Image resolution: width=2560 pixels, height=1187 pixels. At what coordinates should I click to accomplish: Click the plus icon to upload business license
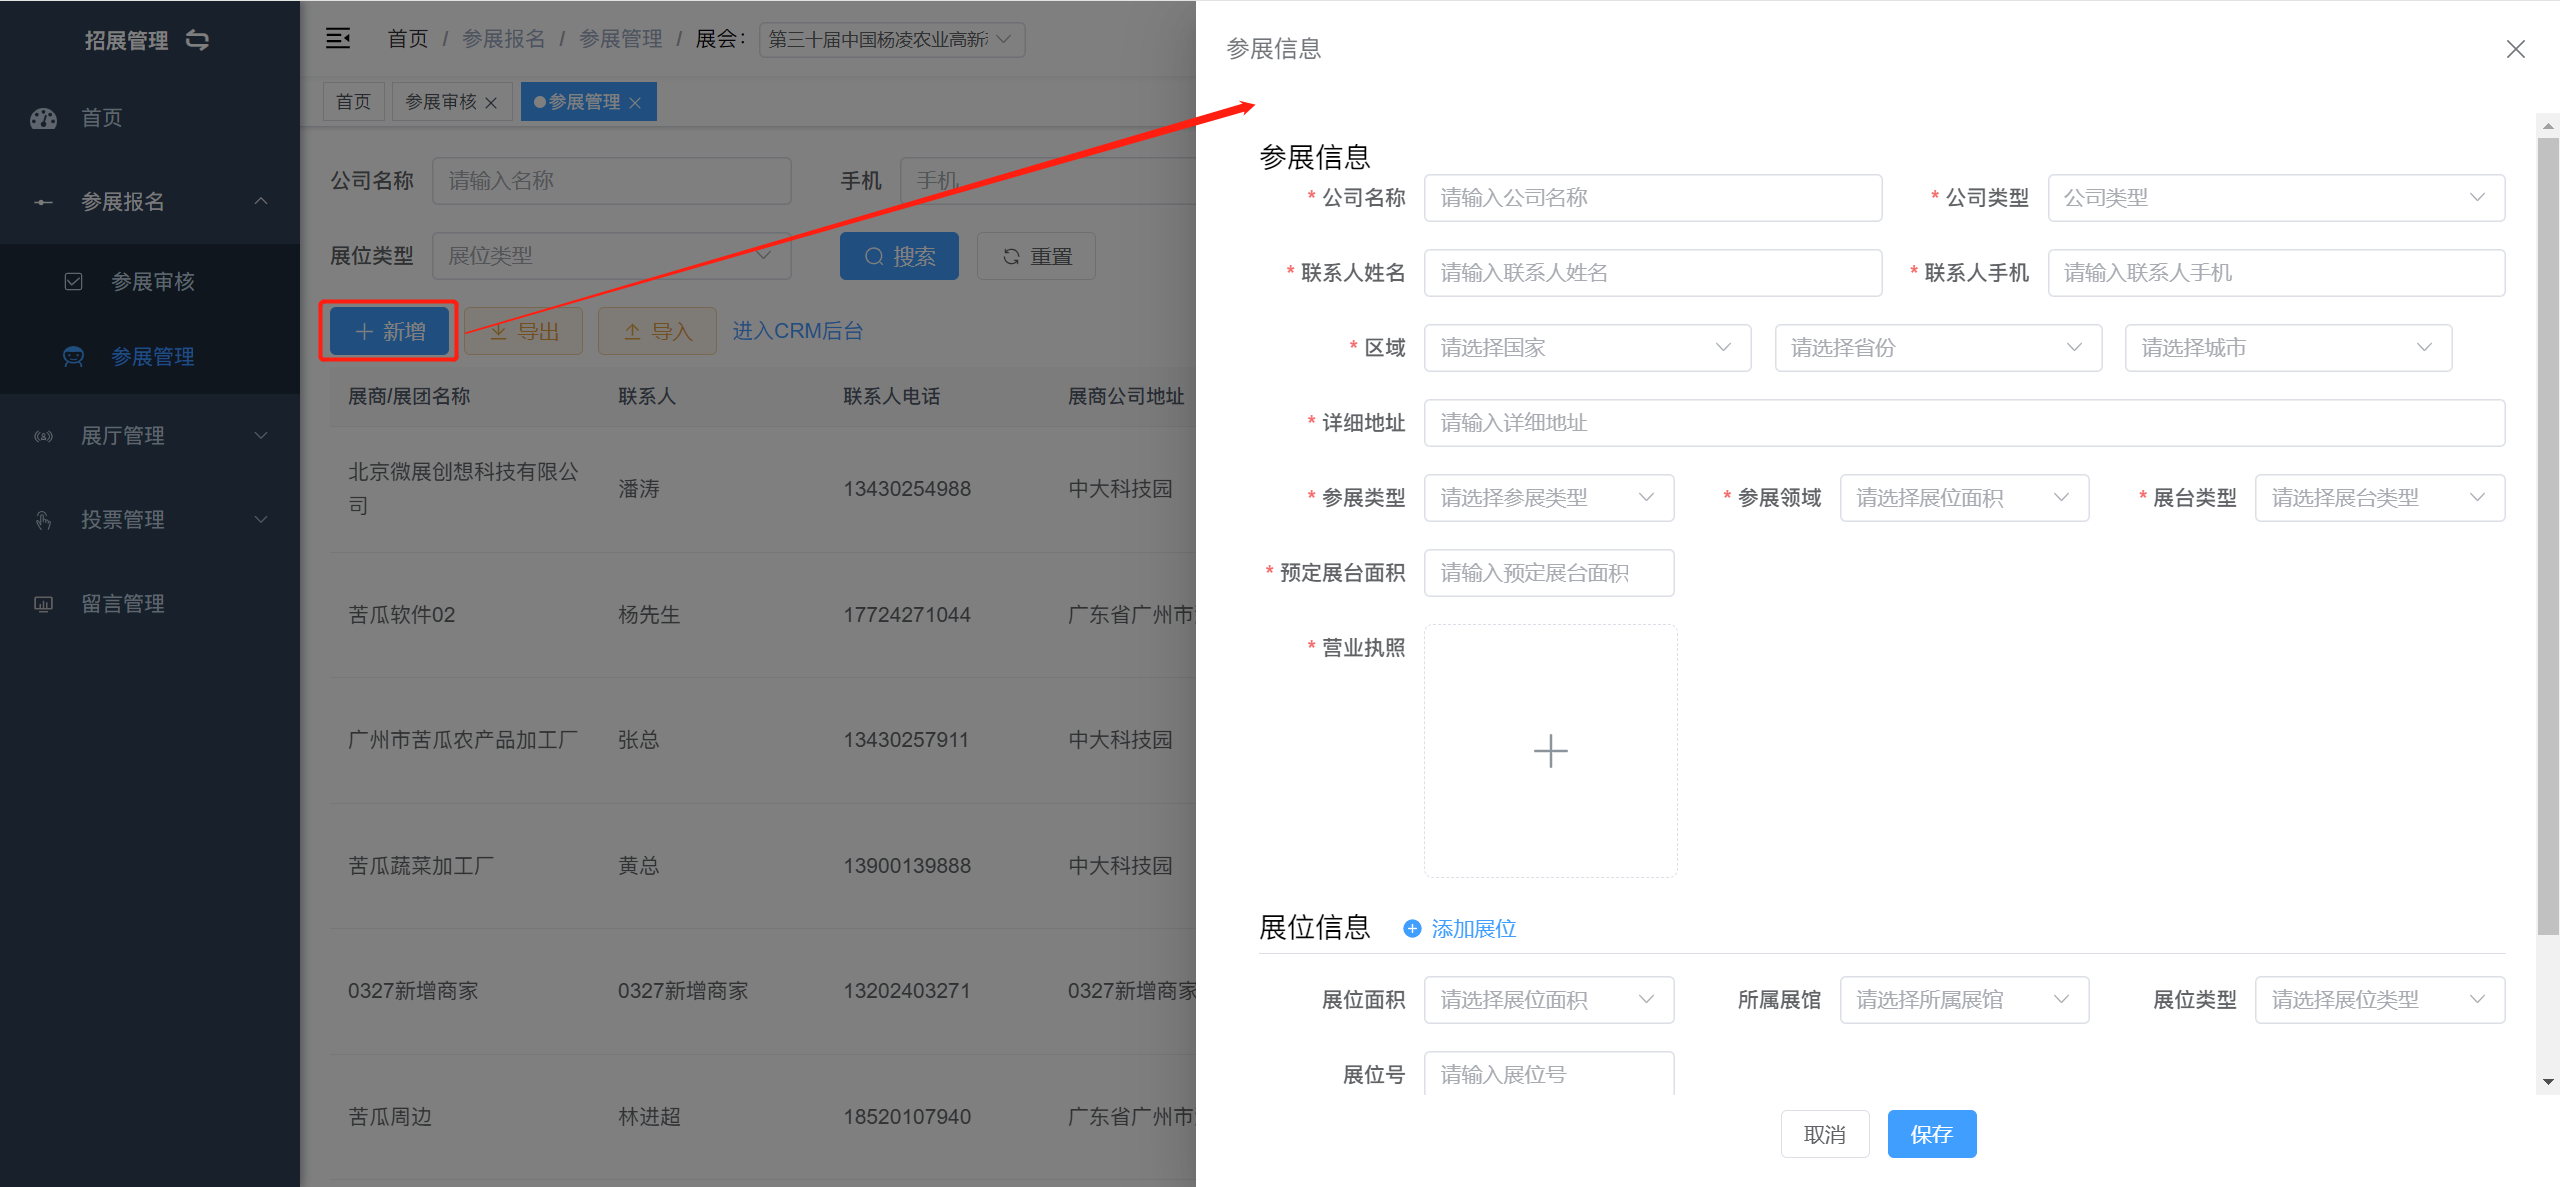pyautogui.click(x=1550, y=751)
